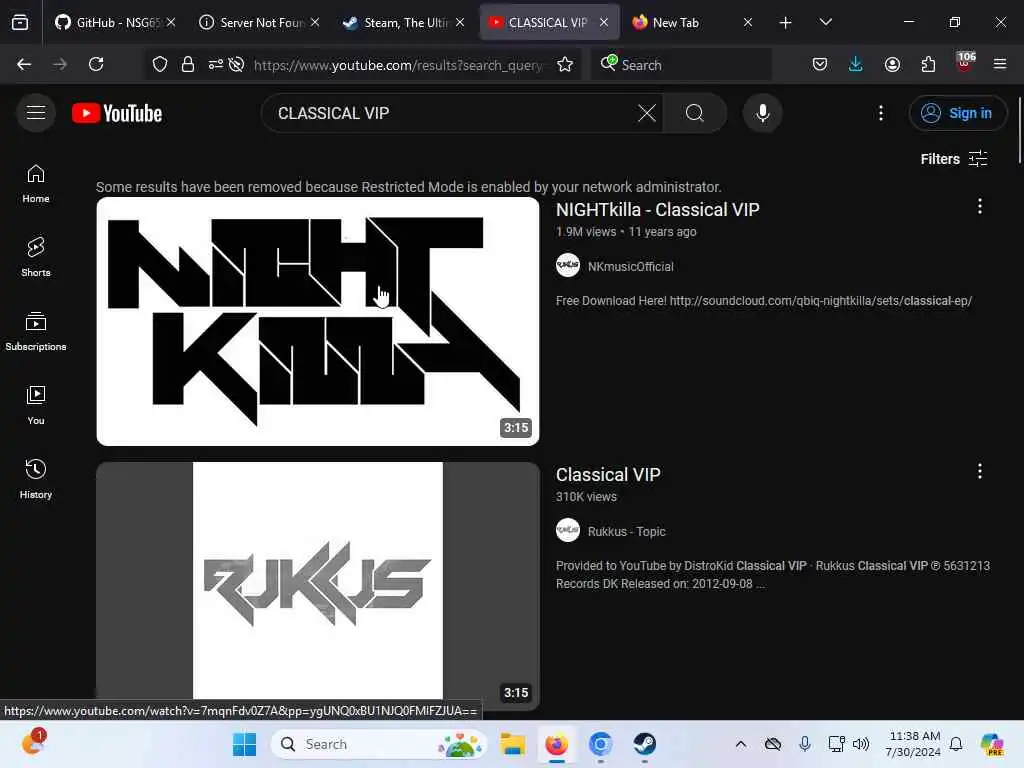Clear the CLASSICAL VIP search query

pos(647,113)
